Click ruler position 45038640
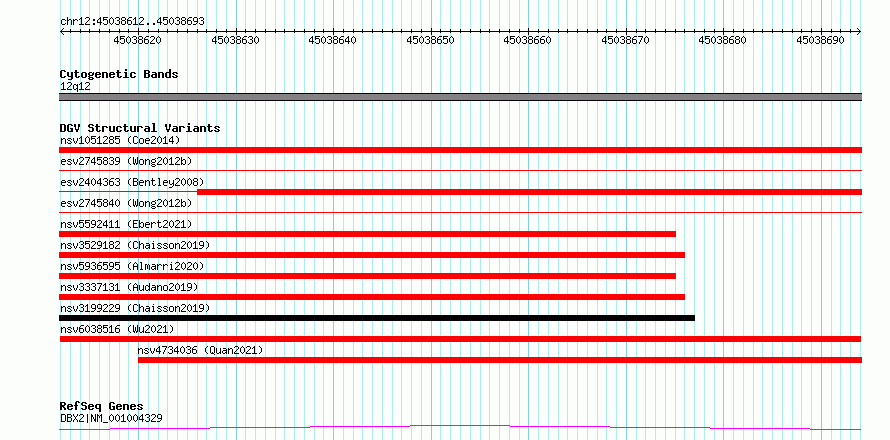 [x=332, y=40]
